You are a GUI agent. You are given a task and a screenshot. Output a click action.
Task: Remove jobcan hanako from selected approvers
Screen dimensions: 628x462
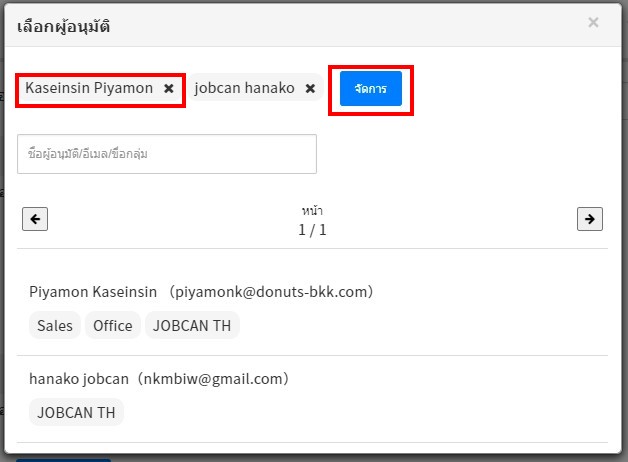click(x=310, y=88)
